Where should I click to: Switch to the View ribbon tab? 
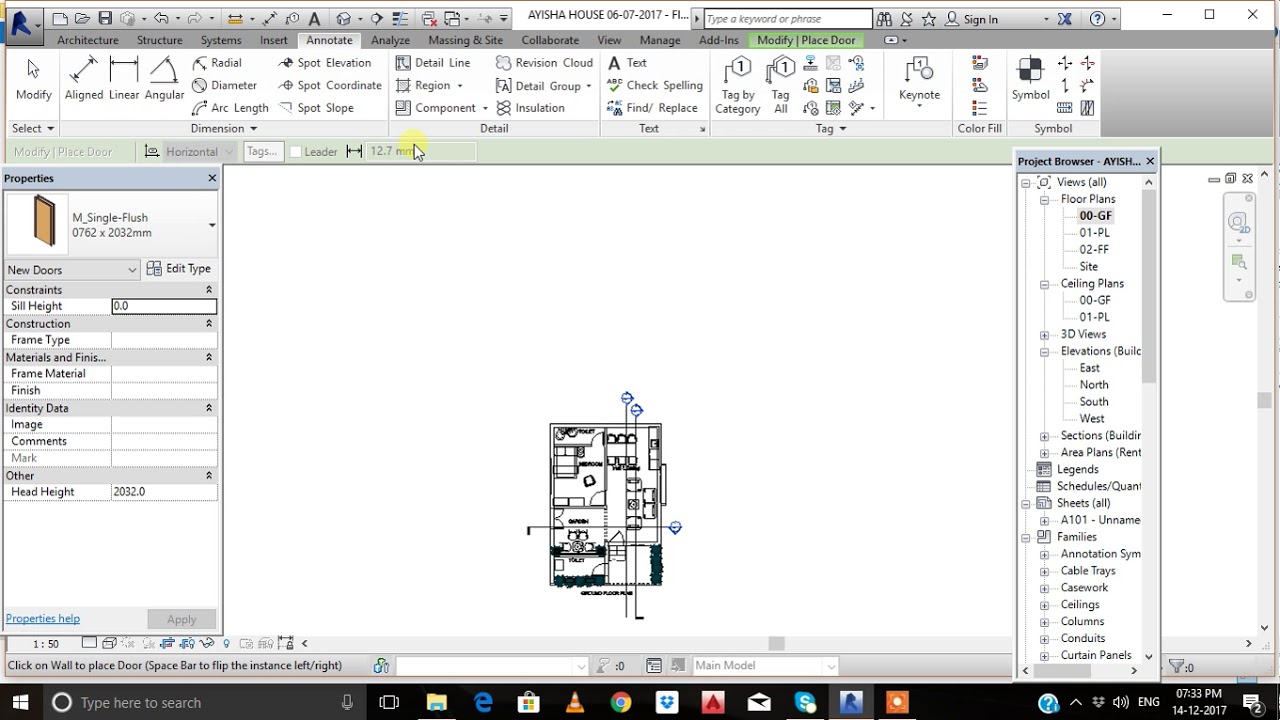coord(609,40)
